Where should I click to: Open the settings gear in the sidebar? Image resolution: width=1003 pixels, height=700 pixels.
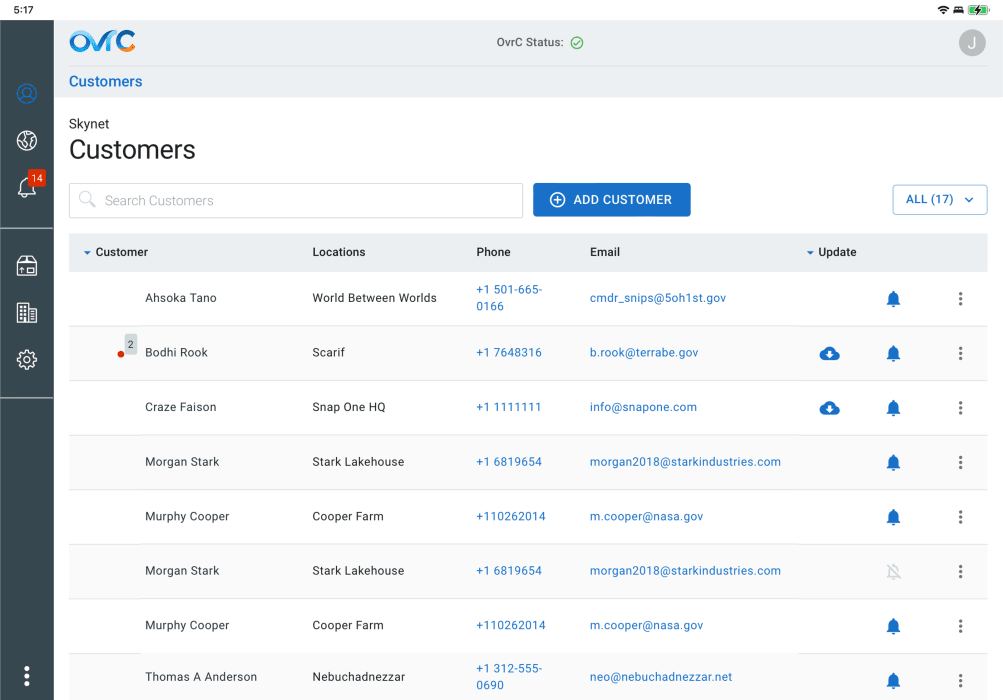click(27, 360)
